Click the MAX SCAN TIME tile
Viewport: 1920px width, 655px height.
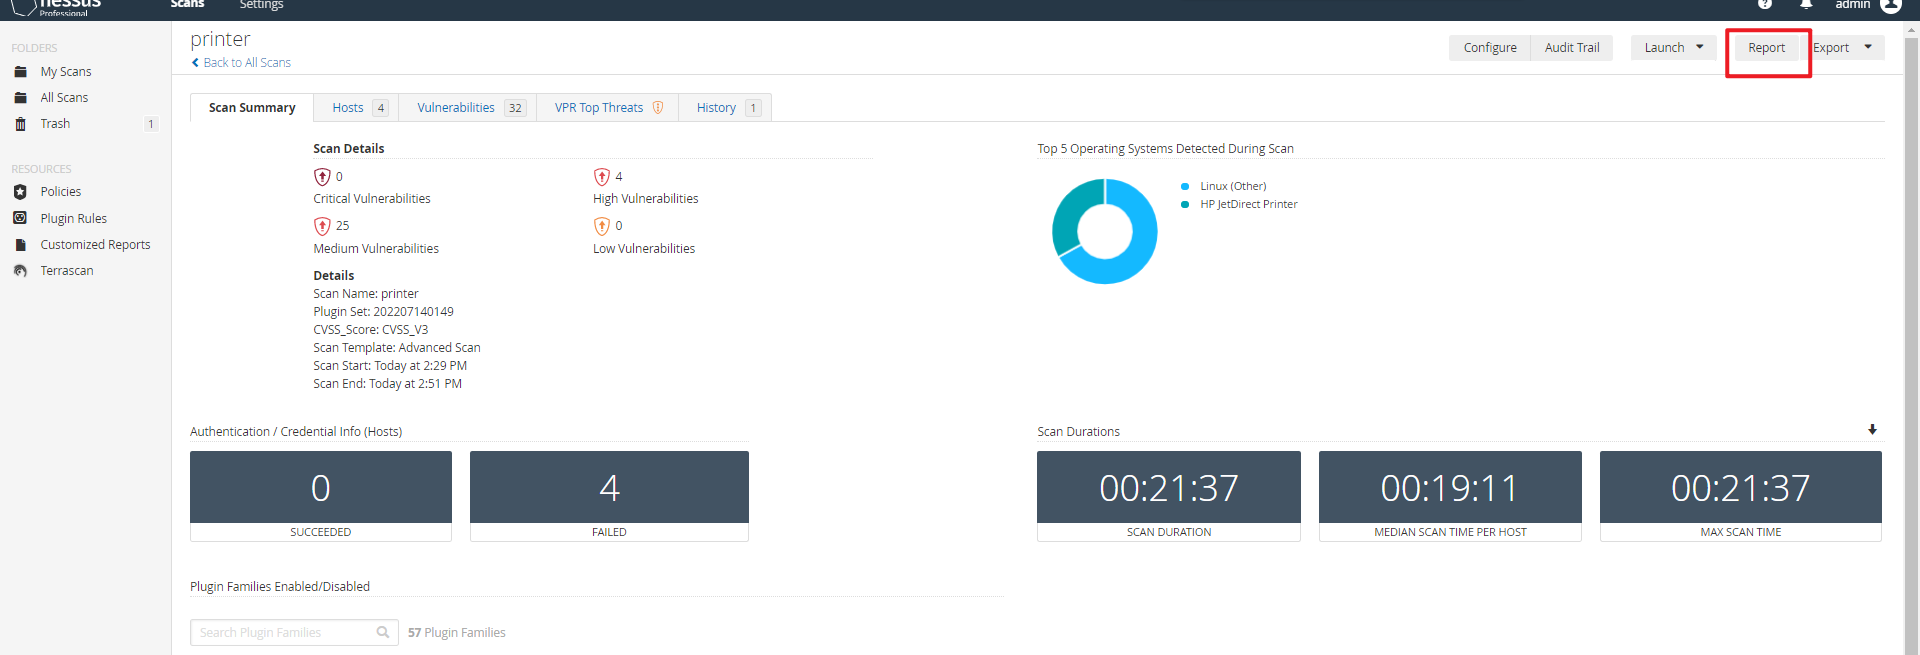coord(1741,496)
